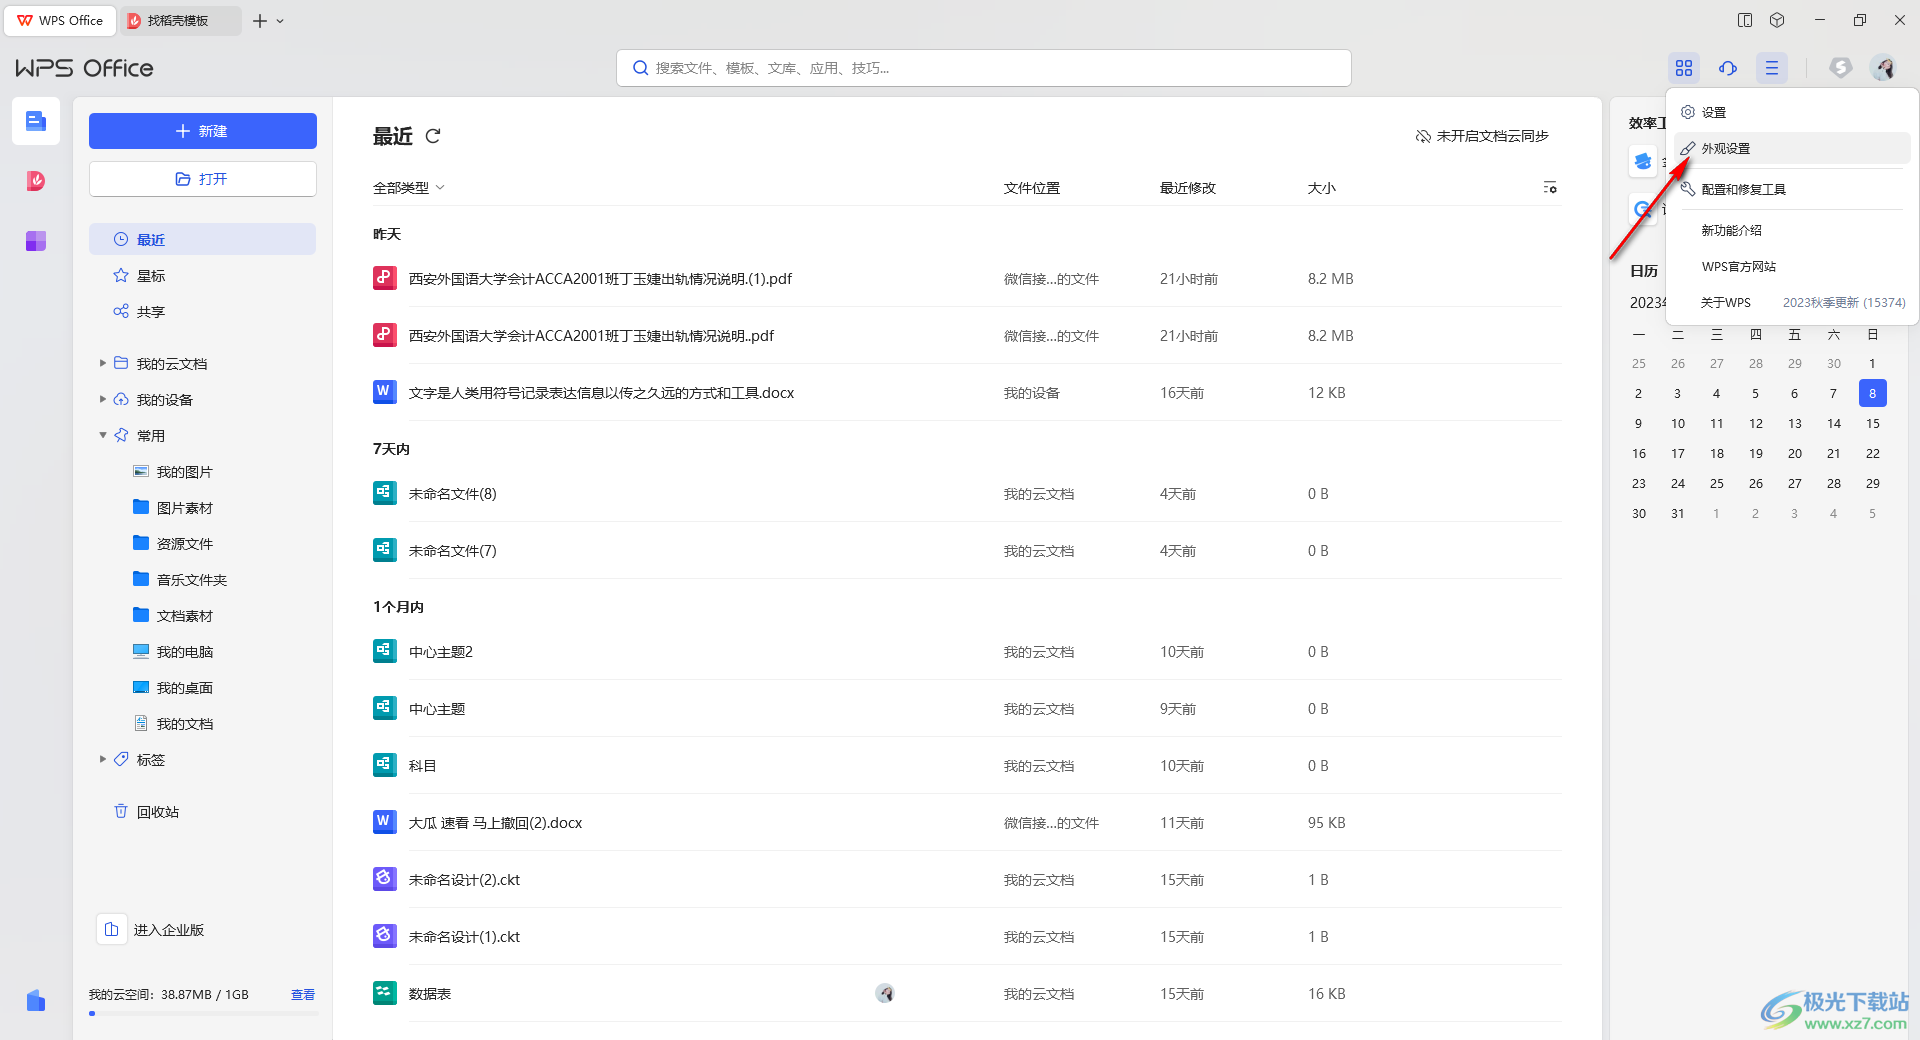Screen dimensions: 1920x1040
Task: Focus the search files input field
Action: (x=984, y=68)
